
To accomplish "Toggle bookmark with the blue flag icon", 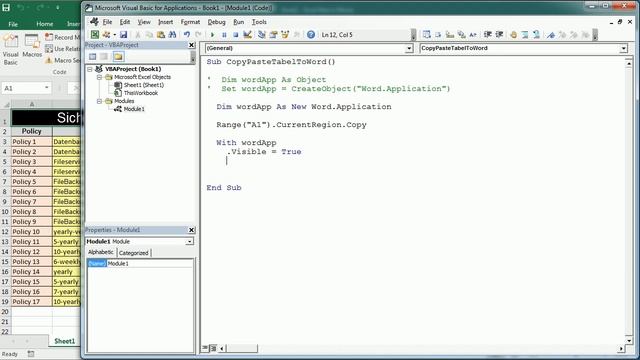I will click(x=551, y=35).
